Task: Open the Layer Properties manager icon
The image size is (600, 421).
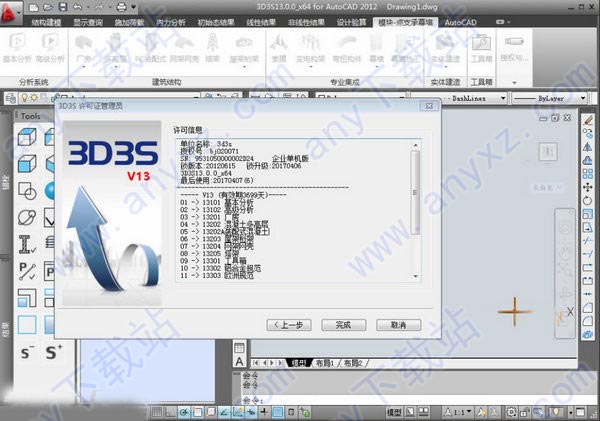Action: tap(10, 98)
